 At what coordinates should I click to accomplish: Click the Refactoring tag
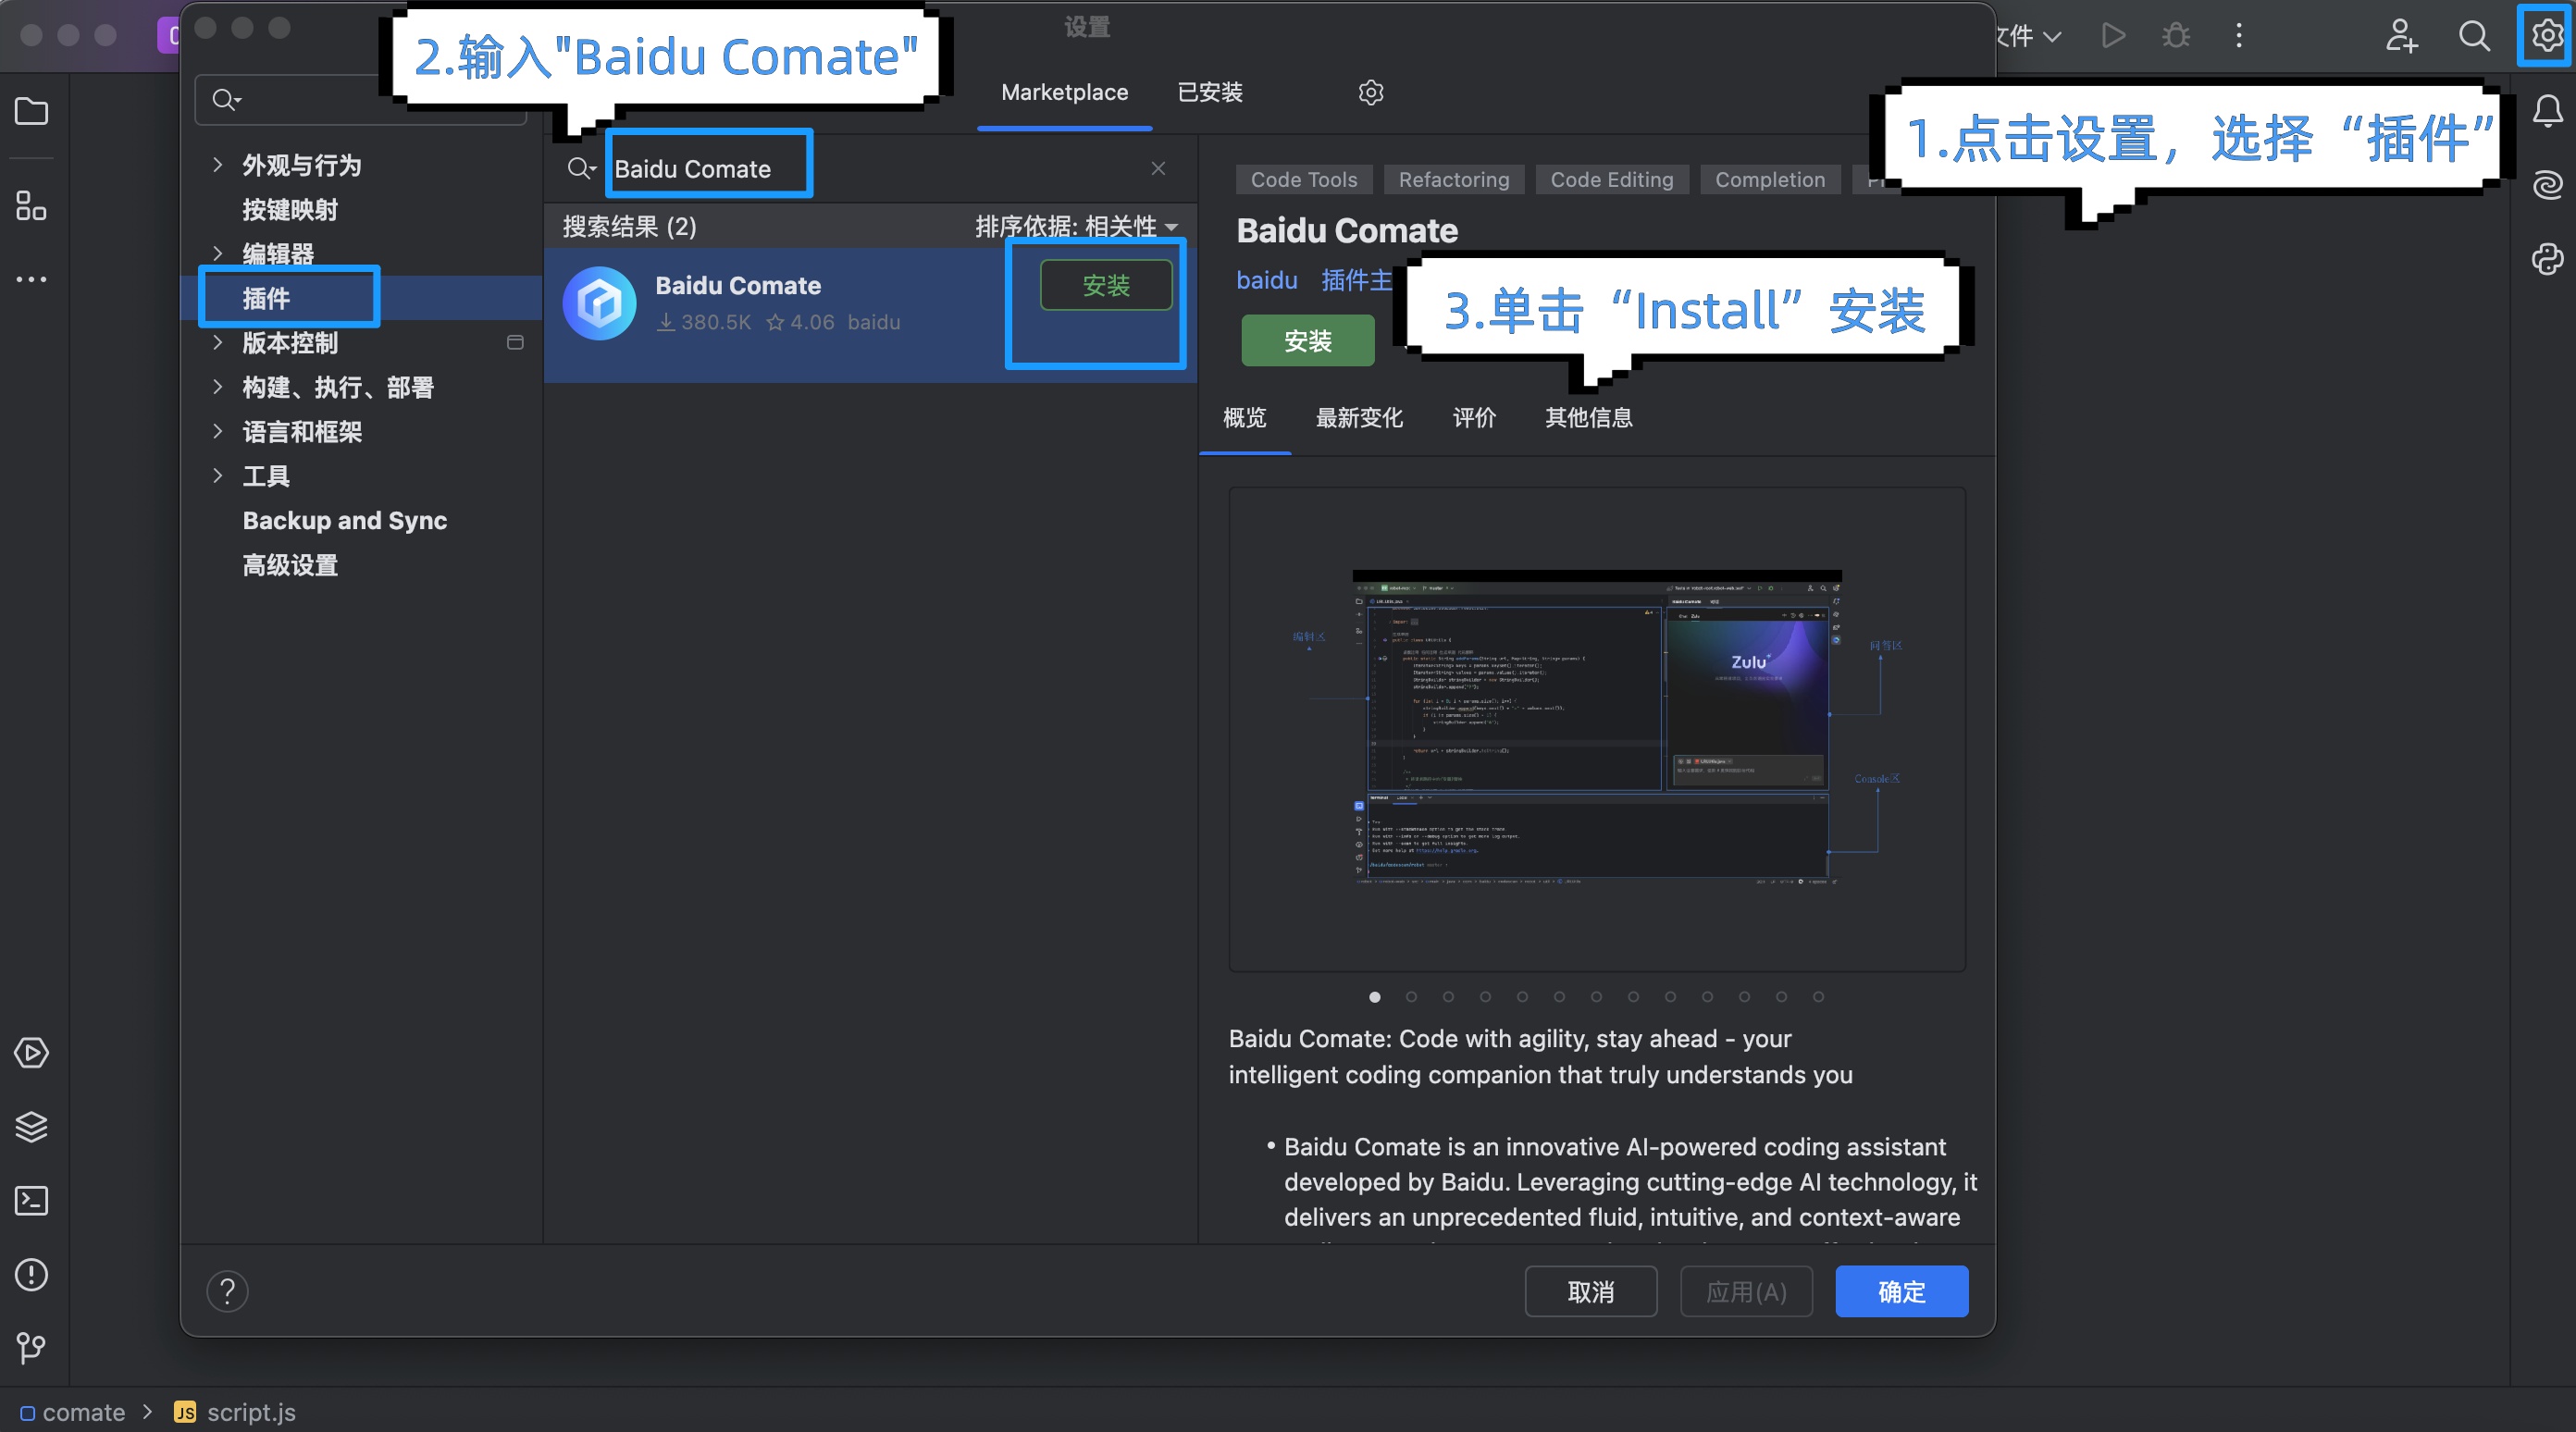(x=1453, y=179)
